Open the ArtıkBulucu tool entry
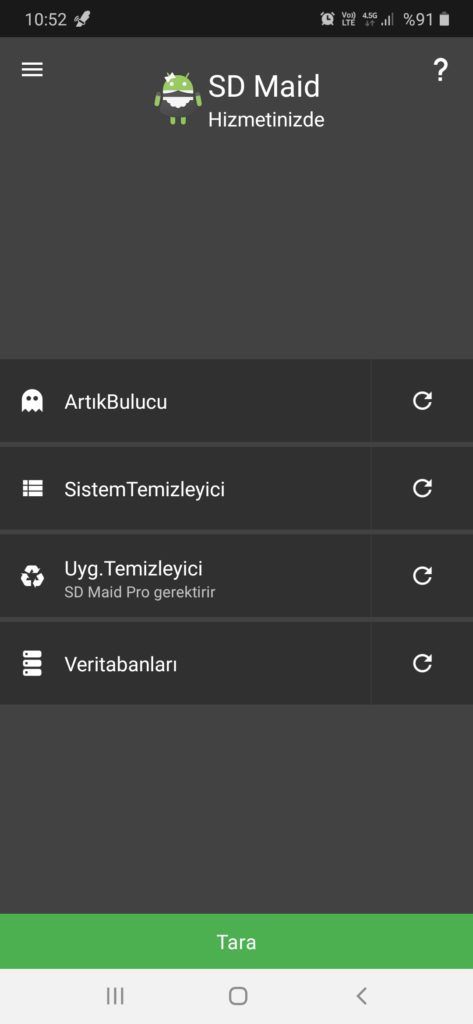The width and height of the screenshot is (473, 1024). (186, 400)
